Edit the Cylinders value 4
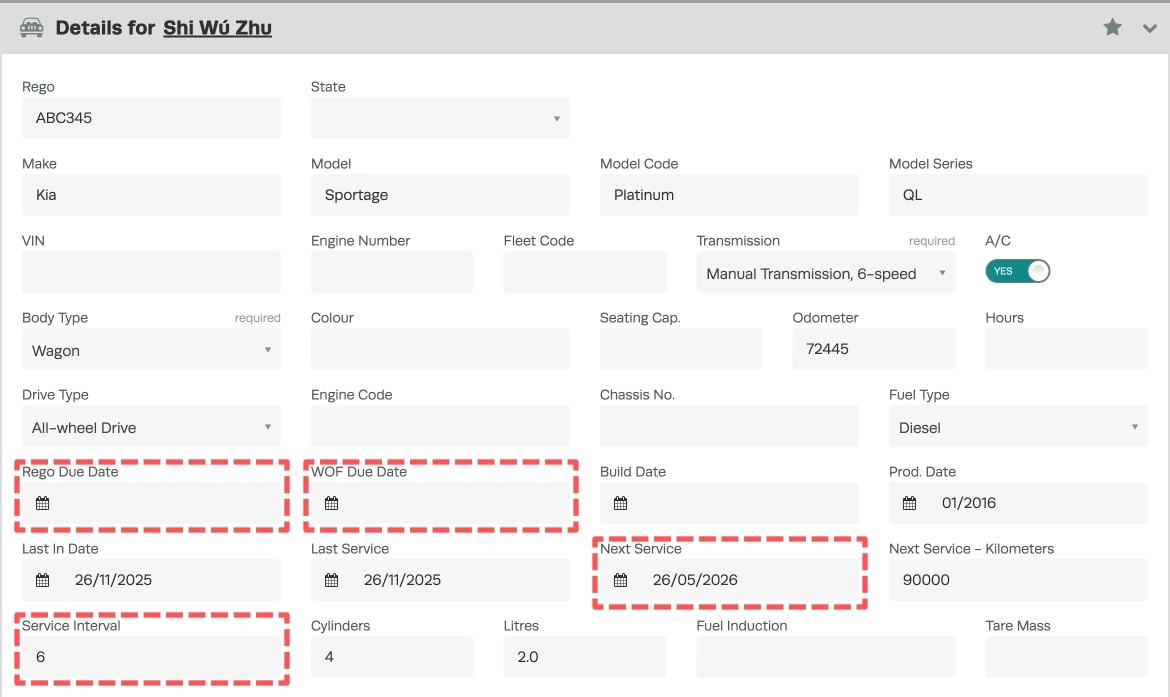The image size is (1170, 697). pyautogui.click(x=392, y=657)
